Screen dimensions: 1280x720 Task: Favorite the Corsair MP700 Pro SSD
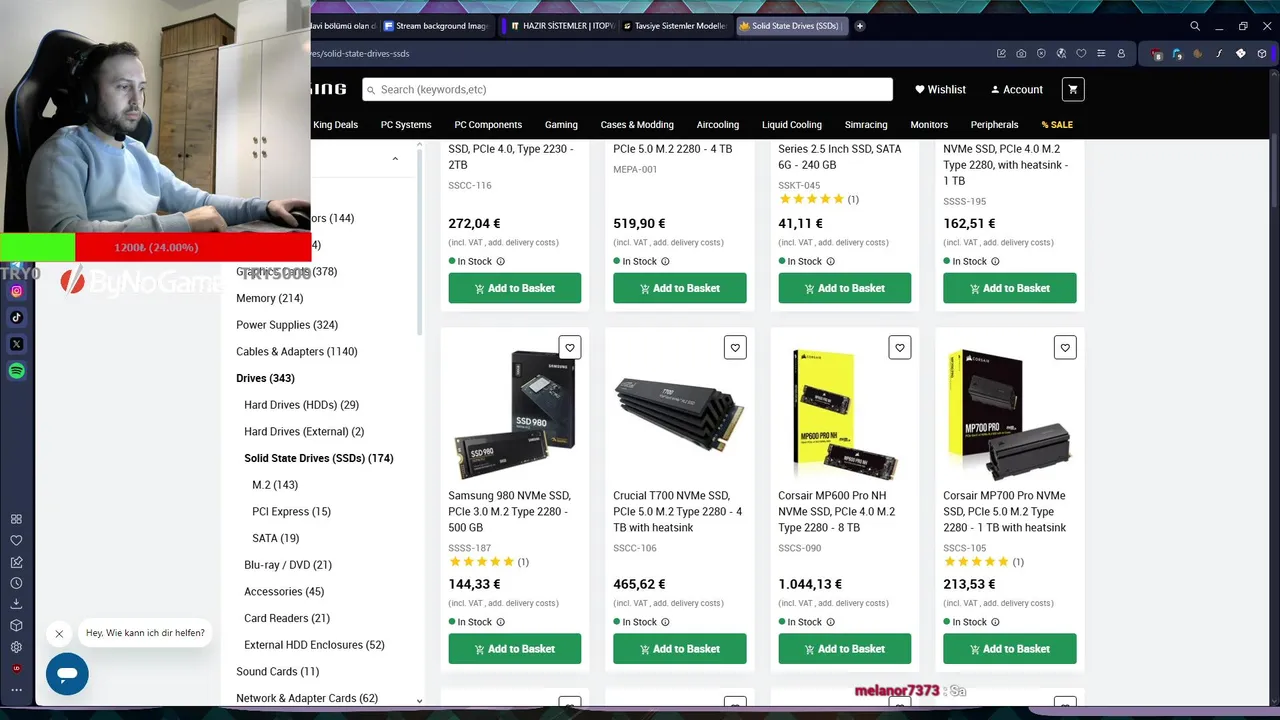(x=1065, y=347)
